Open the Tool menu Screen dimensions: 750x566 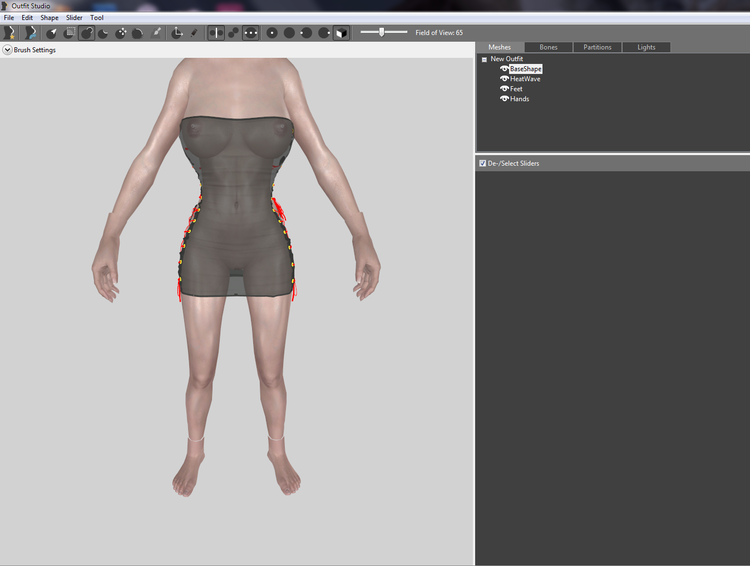tap(97, 18)
